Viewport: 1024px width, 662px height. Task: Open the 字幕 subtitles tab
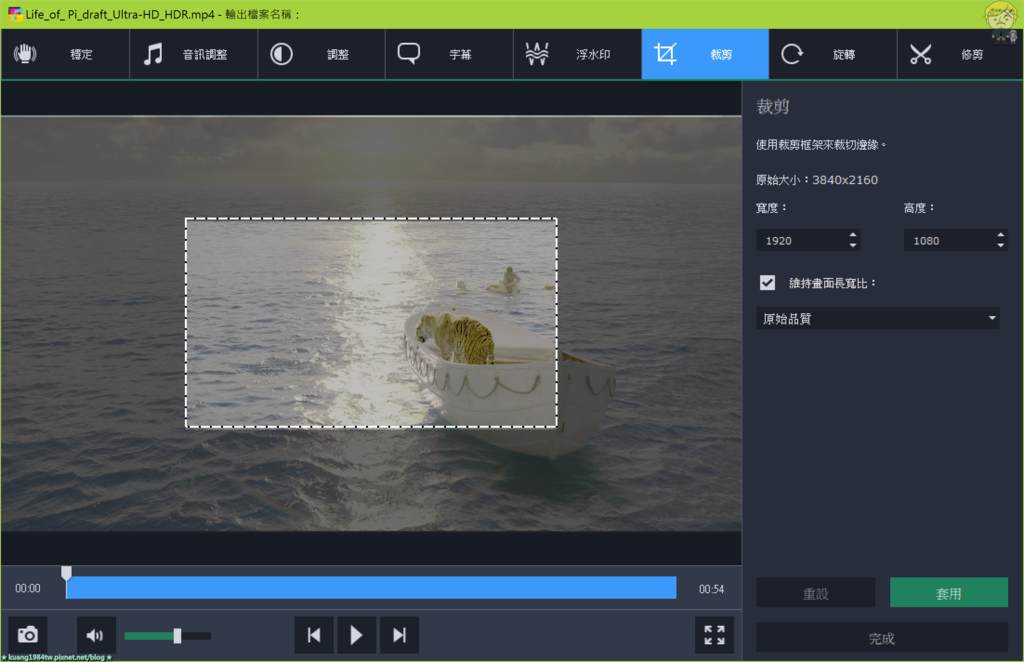click(449, 54)
